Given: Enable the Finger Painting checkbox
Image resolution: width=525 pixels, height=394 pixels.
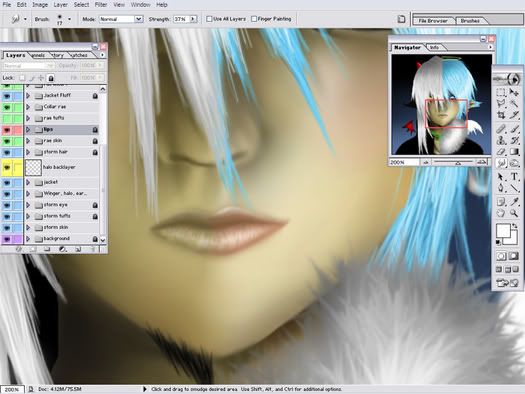Looking at the screenshot, I should pos(254,19).
